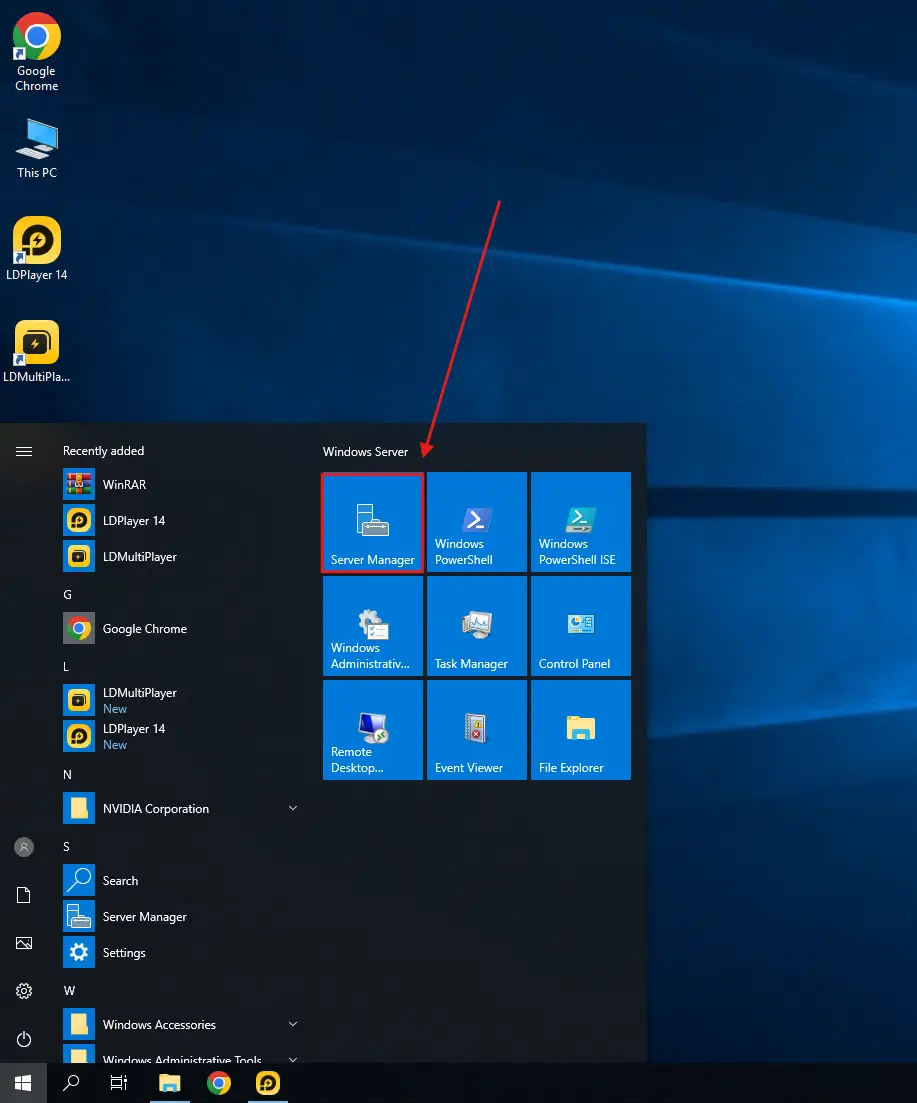Open the Power options button
917x1103 pixels.
[x=24, y=1039]
